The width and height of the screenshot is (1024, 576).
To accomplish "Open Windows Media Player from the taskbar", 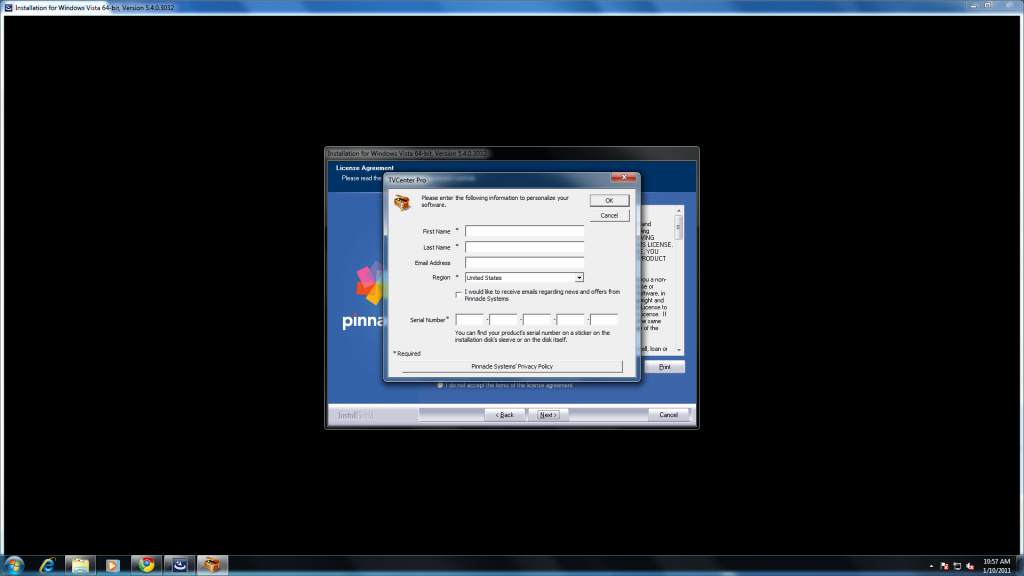I will point(113,565).
